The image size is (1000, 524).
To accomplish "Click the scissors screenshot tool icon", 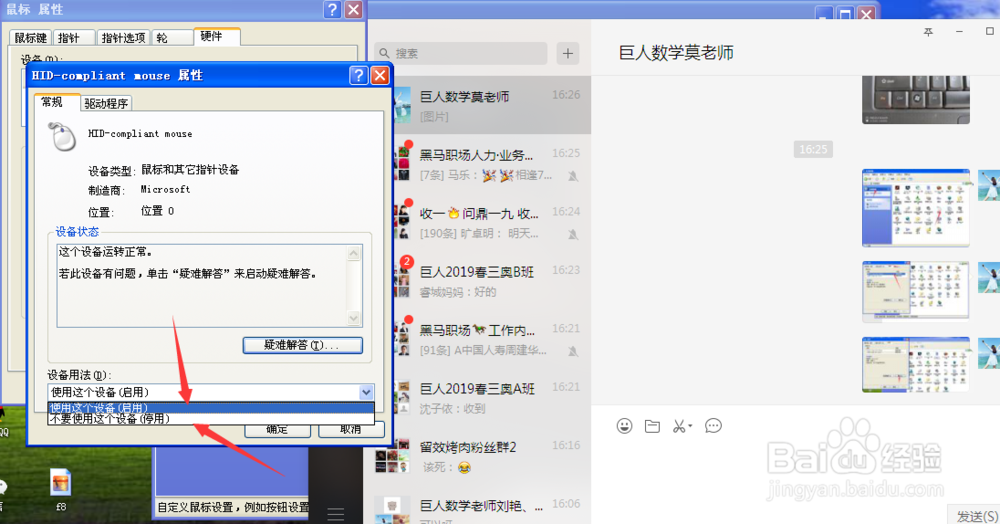I will click(x=680, y=426).
